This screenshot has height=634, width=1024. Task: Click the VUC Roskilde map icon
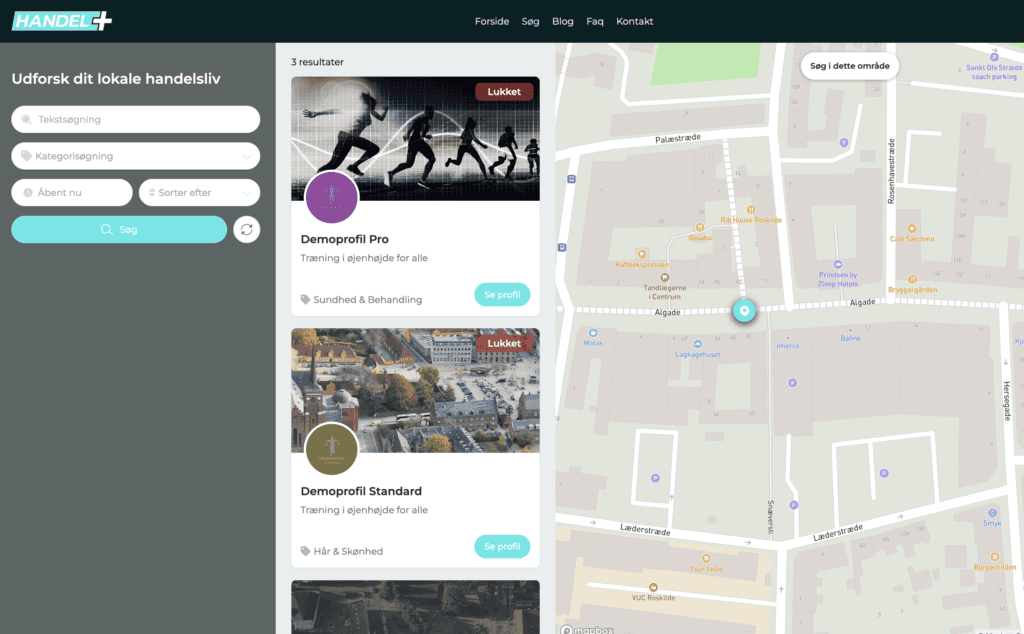[653, 588]
